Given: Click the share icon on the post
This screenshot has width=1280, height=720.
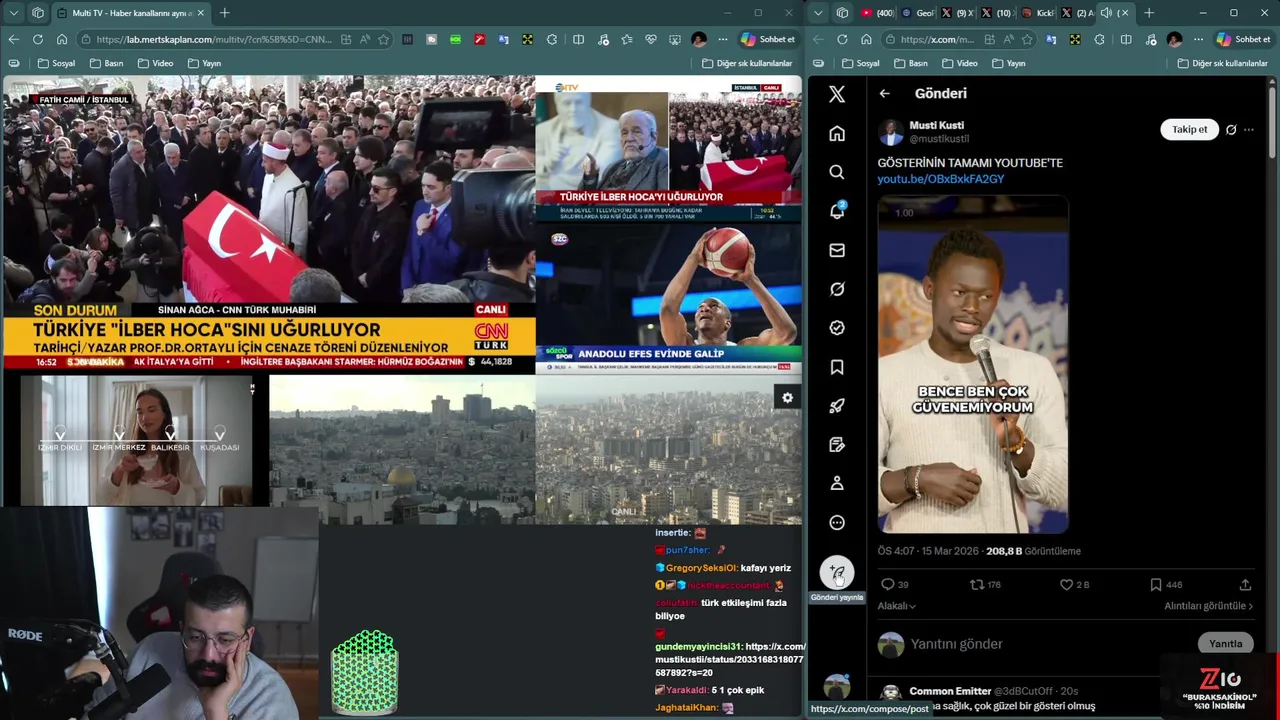Looking at the screenshot, I should (x=1245, y=584).
